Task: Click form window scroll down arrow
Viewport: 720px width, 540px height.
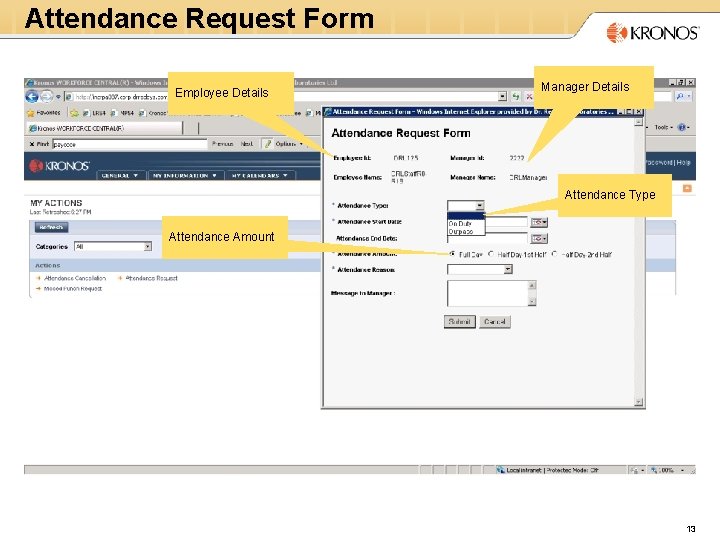Action: click(638, 402)
